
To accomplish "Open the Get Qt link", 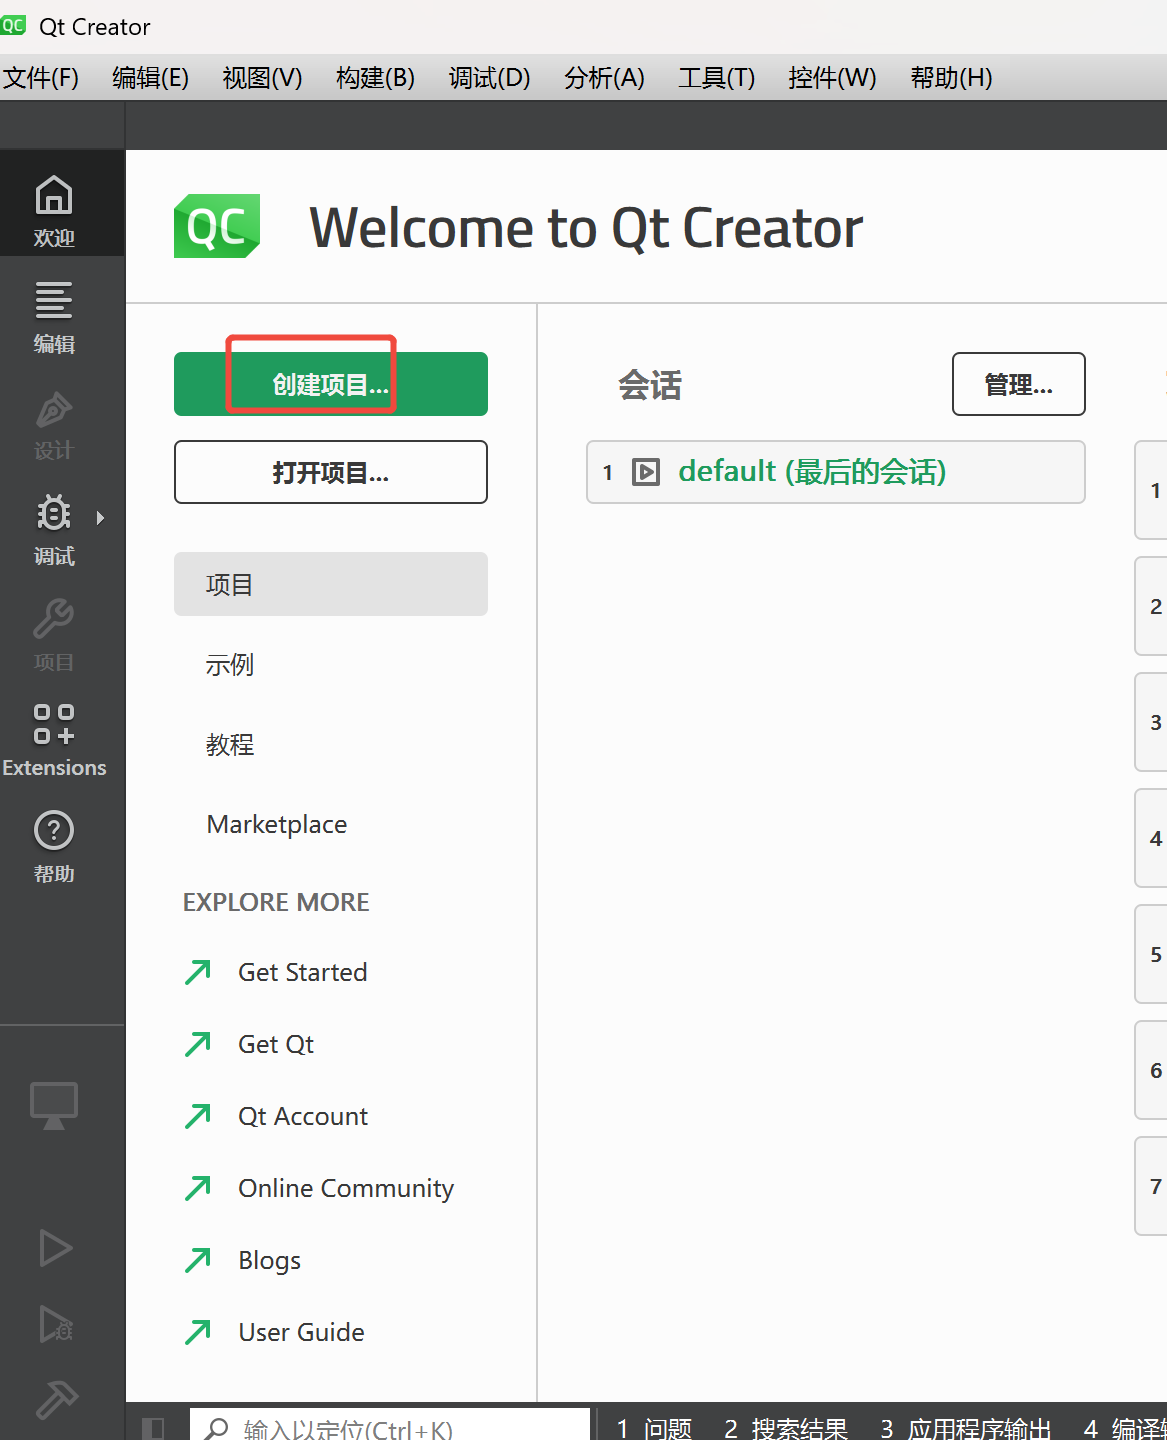I will click(276, 1044).
